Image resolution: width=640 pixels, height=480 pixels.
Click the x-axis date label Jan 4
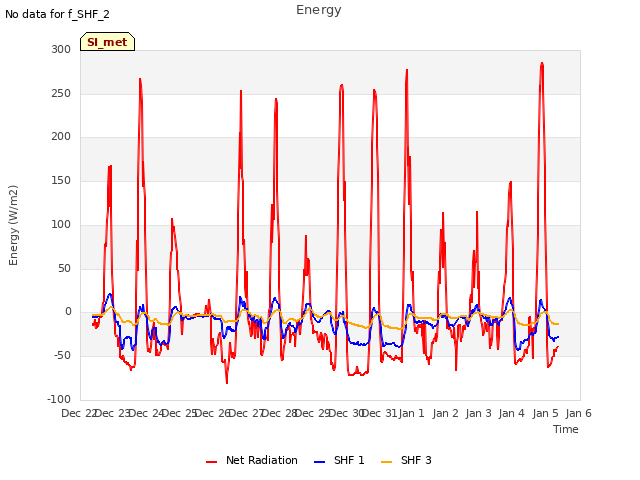[511, 413]
